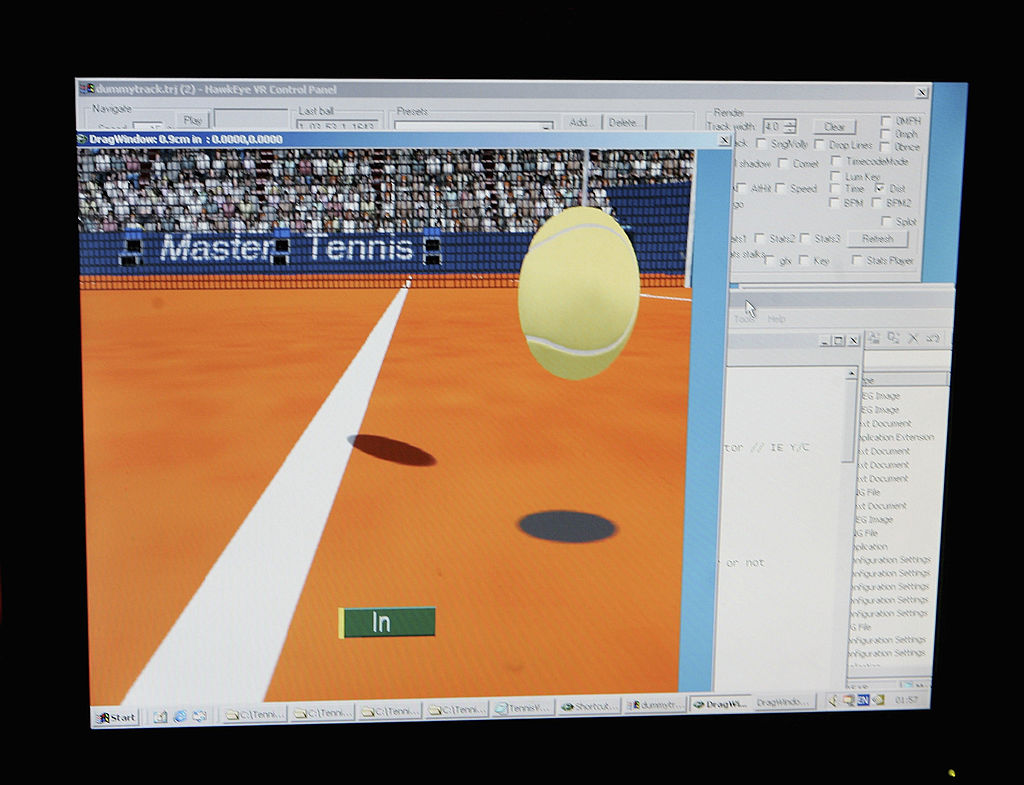The height and width of the screenshot is (785, 1024).
Task: Close the HawkEye VR Control Panel window
Action: [x=920, y=93]
